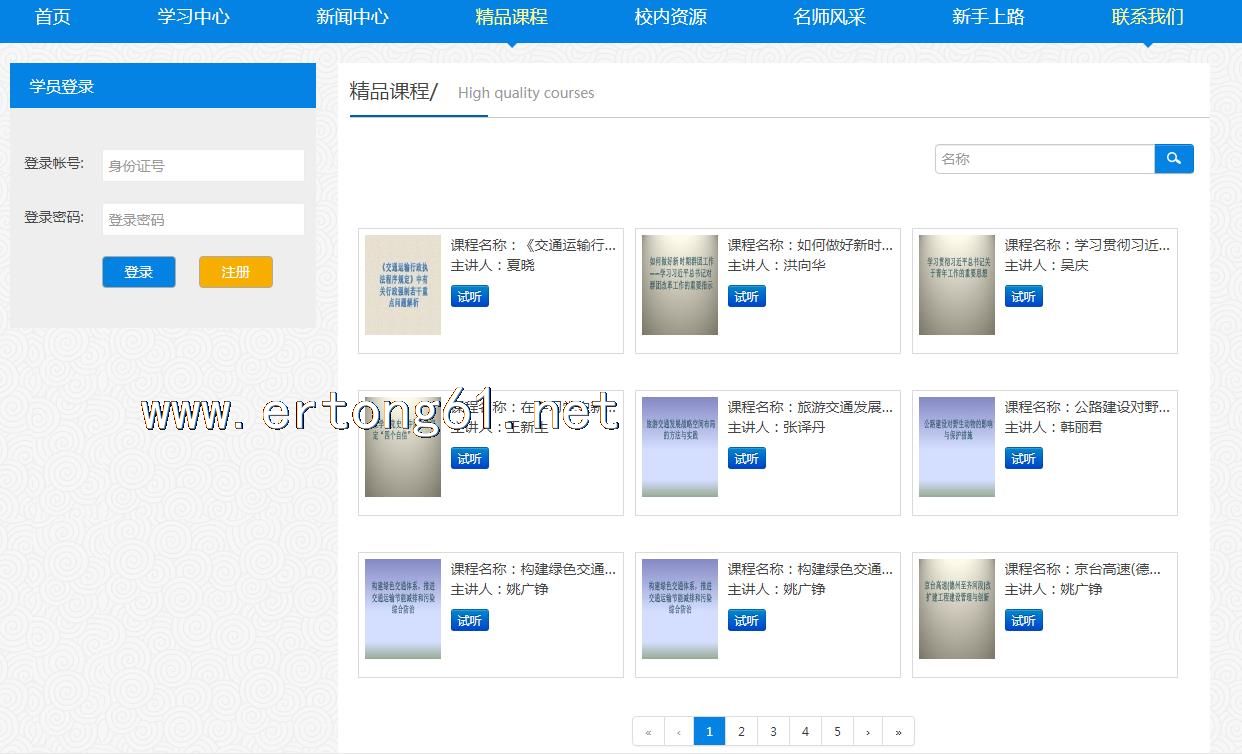Open 校内资源 navigation item

click(670, 17)
